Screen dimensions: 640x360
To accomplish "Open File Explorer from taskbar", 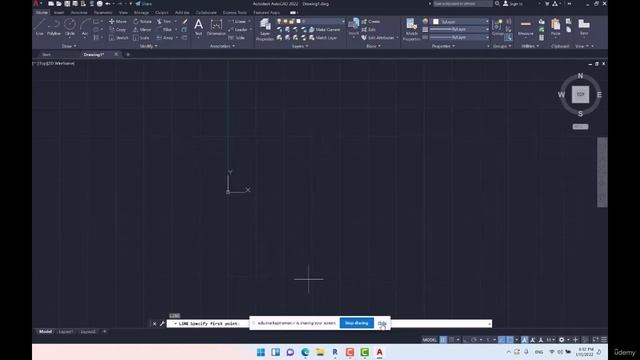I will click(320, 352).
